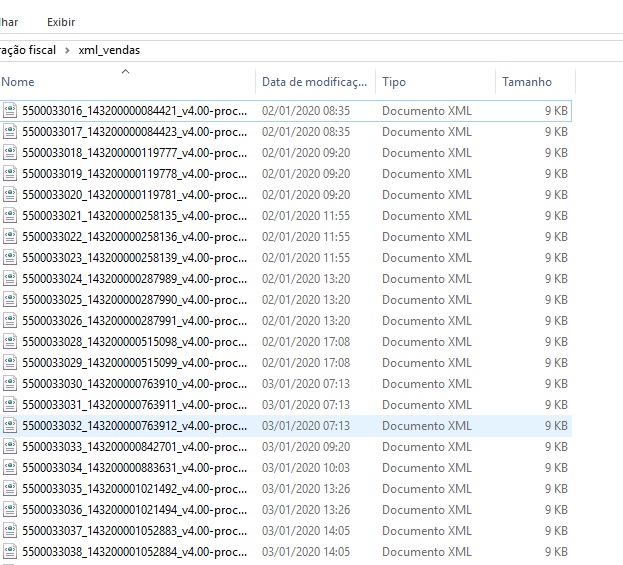
Task: Click XML icon of file 5500033023_143200000258139
Action: (x=10, y=258)
